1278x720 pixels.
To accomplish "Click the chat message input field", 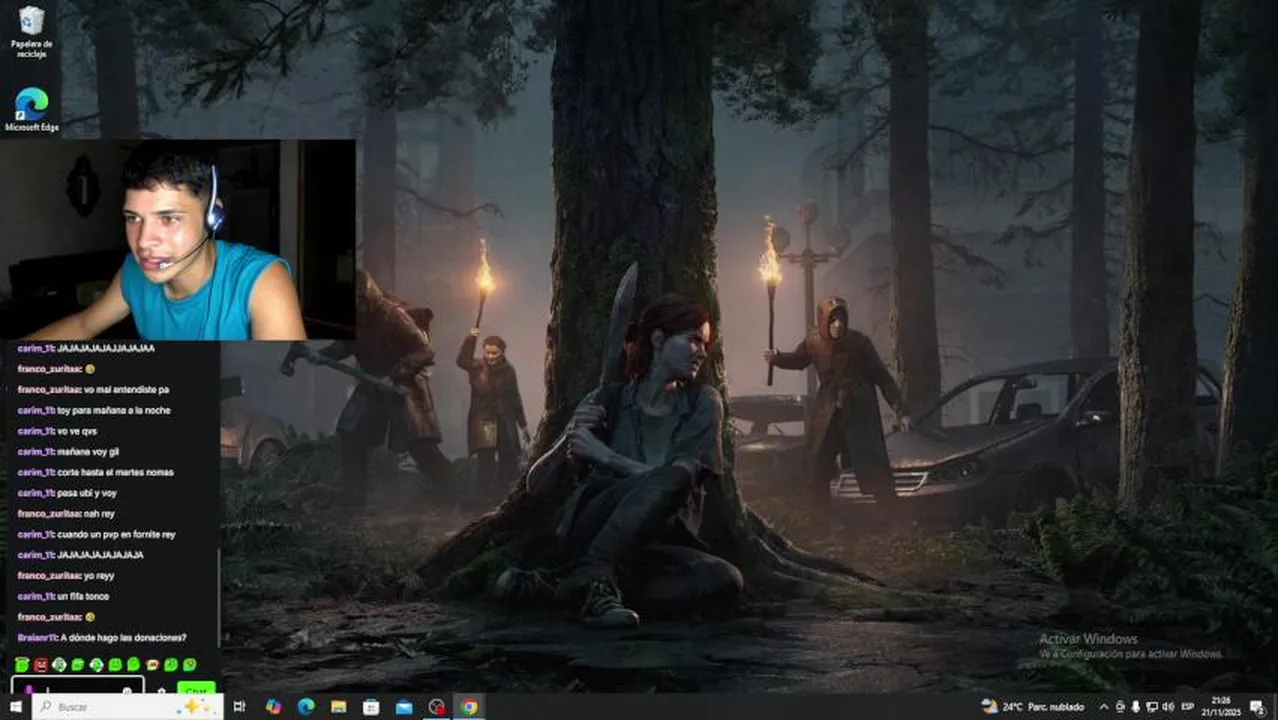I will coord(77,686).
